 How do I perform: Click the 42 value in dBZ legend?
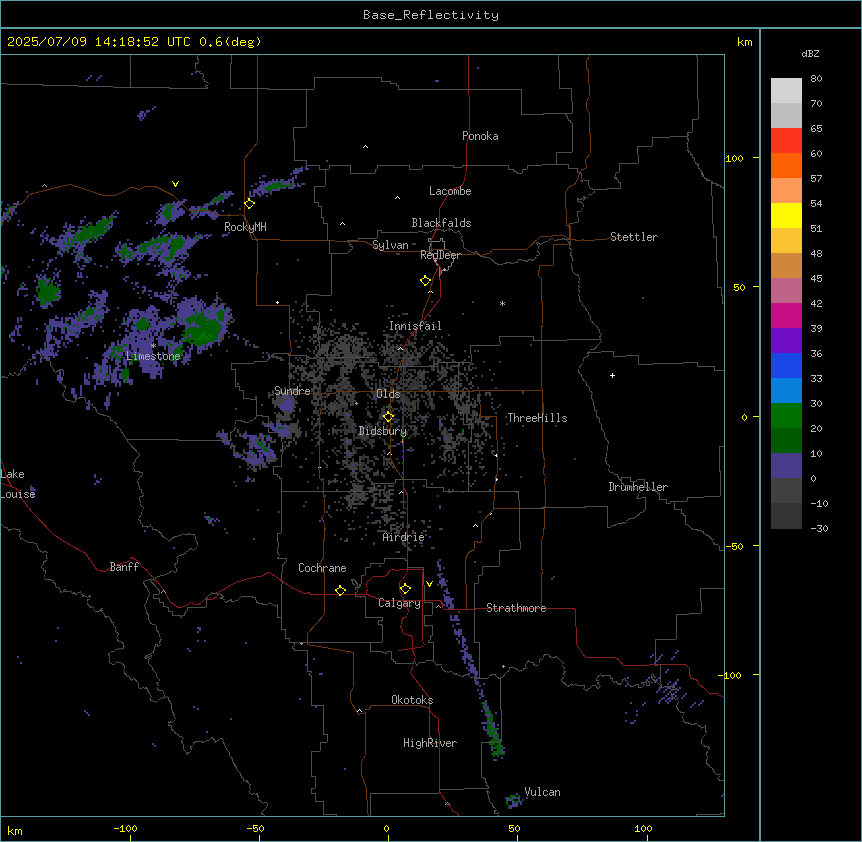[816, 303]
